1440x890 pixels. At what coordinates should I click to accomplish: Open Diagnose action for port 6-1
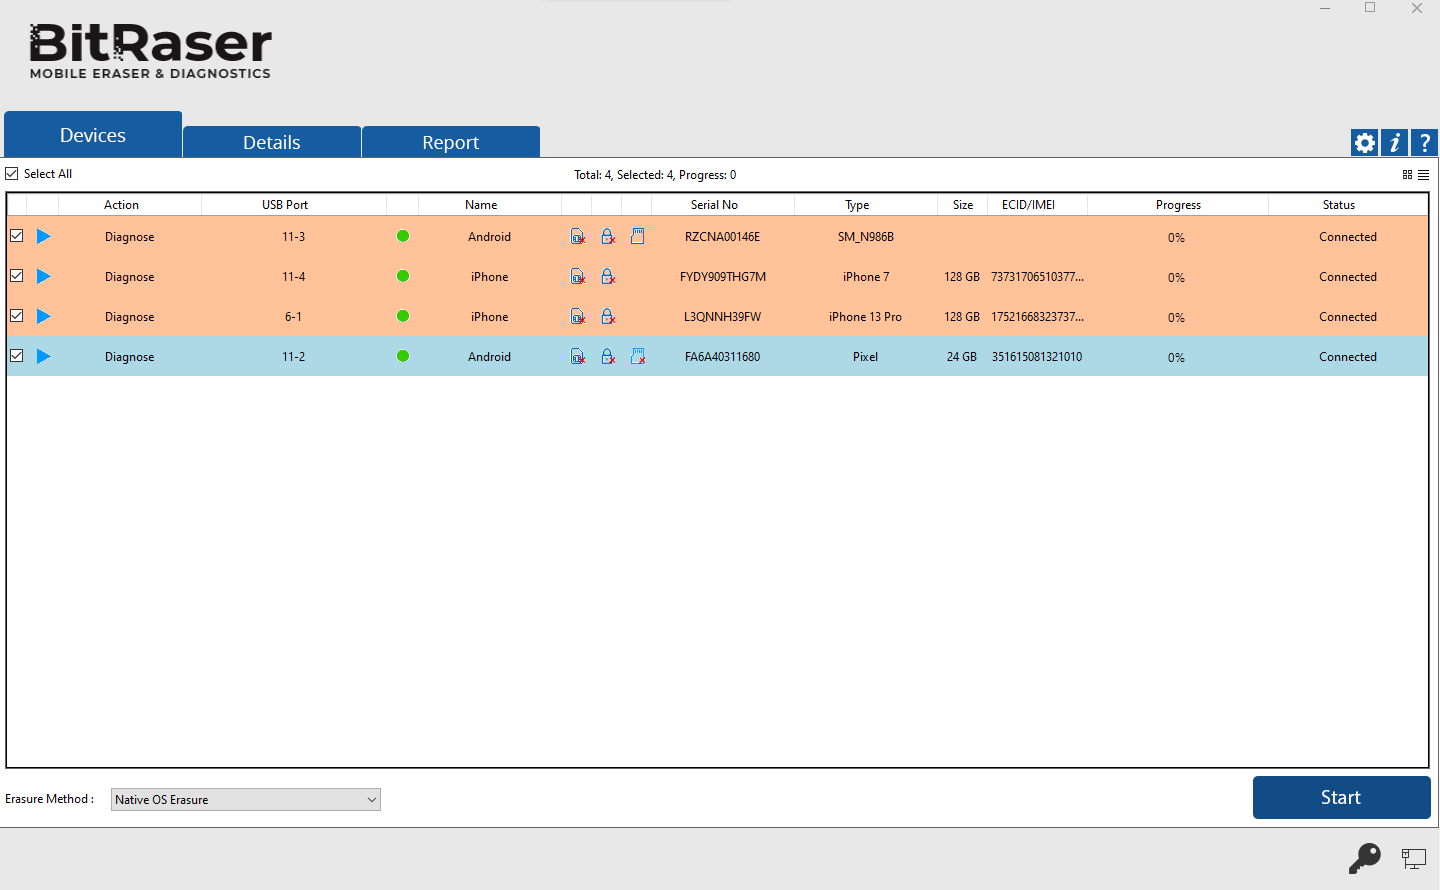pyautogui.click(x=130, y=317)
